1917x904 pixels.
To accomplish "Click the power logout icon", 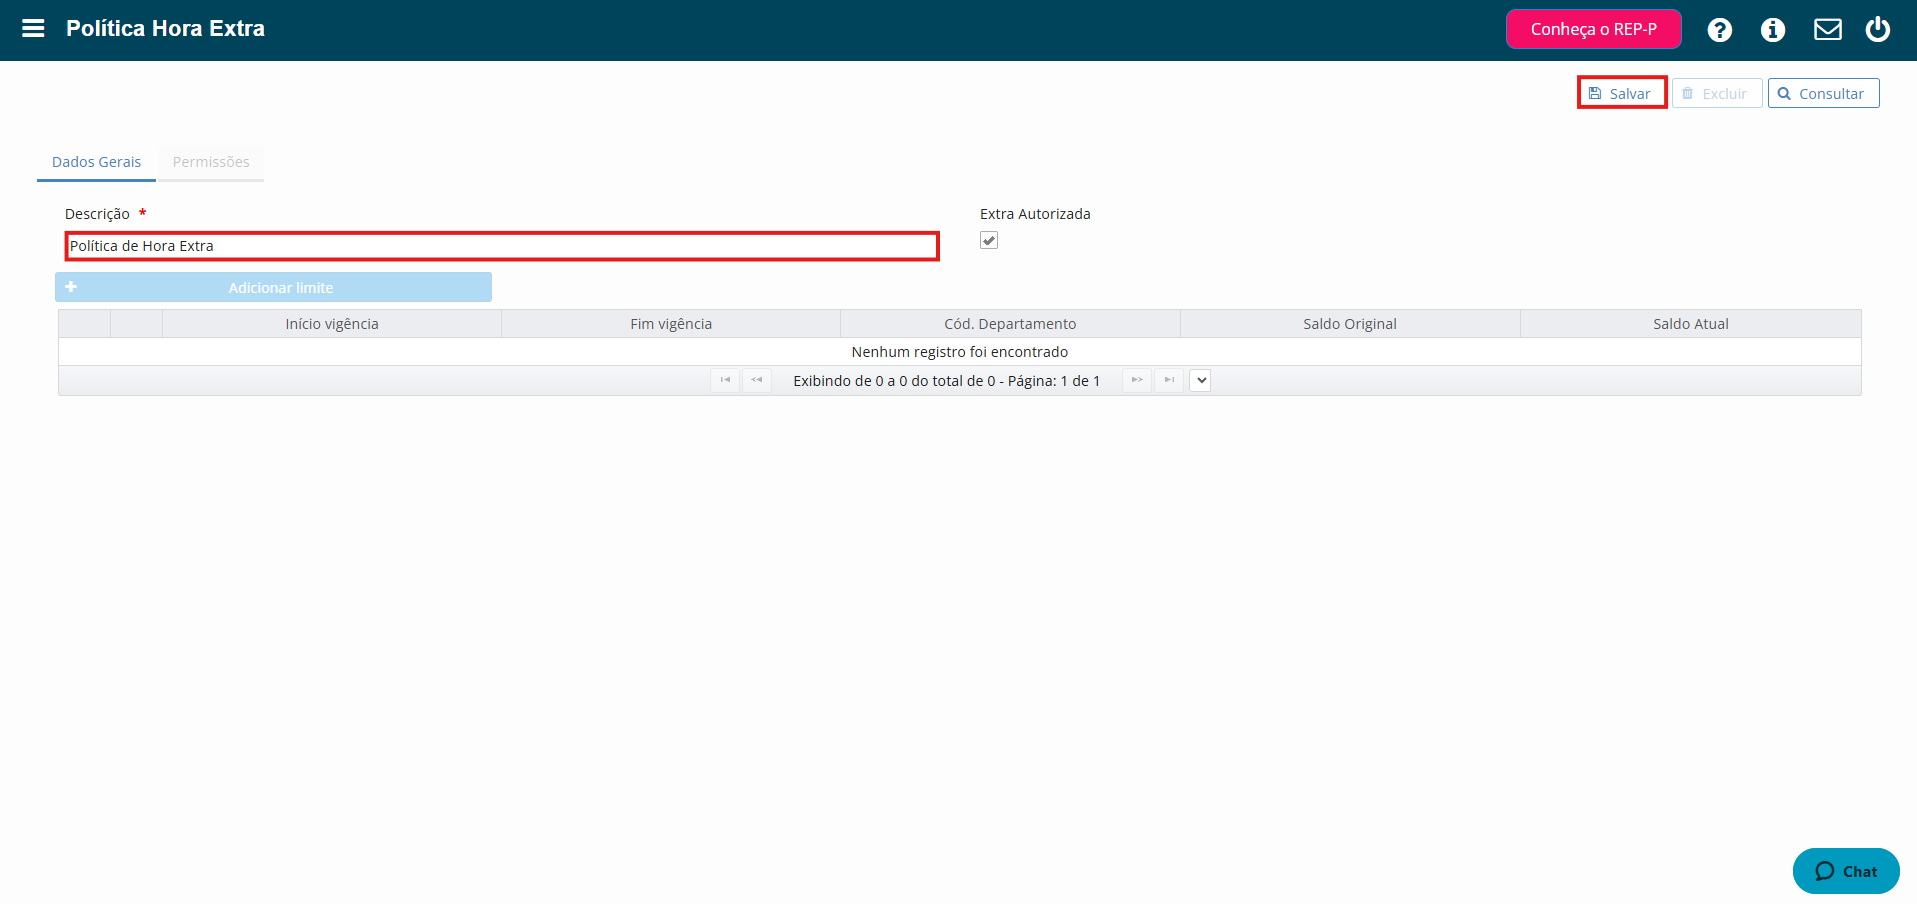I will tap(1878, 29).
